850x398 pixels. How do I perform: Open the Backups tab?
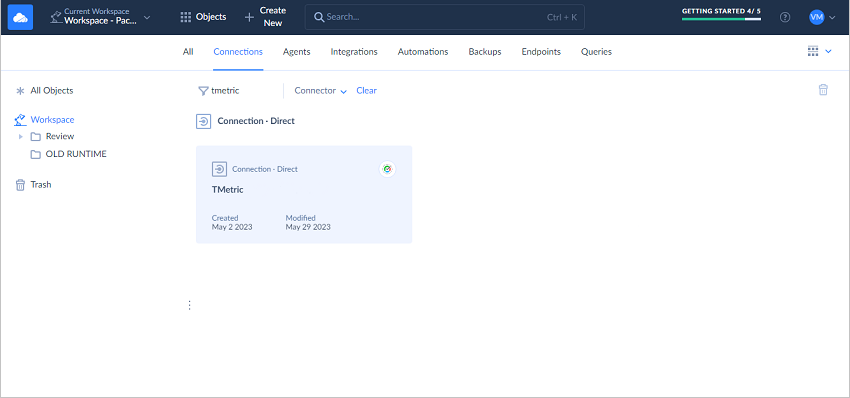tap(485, 52)
